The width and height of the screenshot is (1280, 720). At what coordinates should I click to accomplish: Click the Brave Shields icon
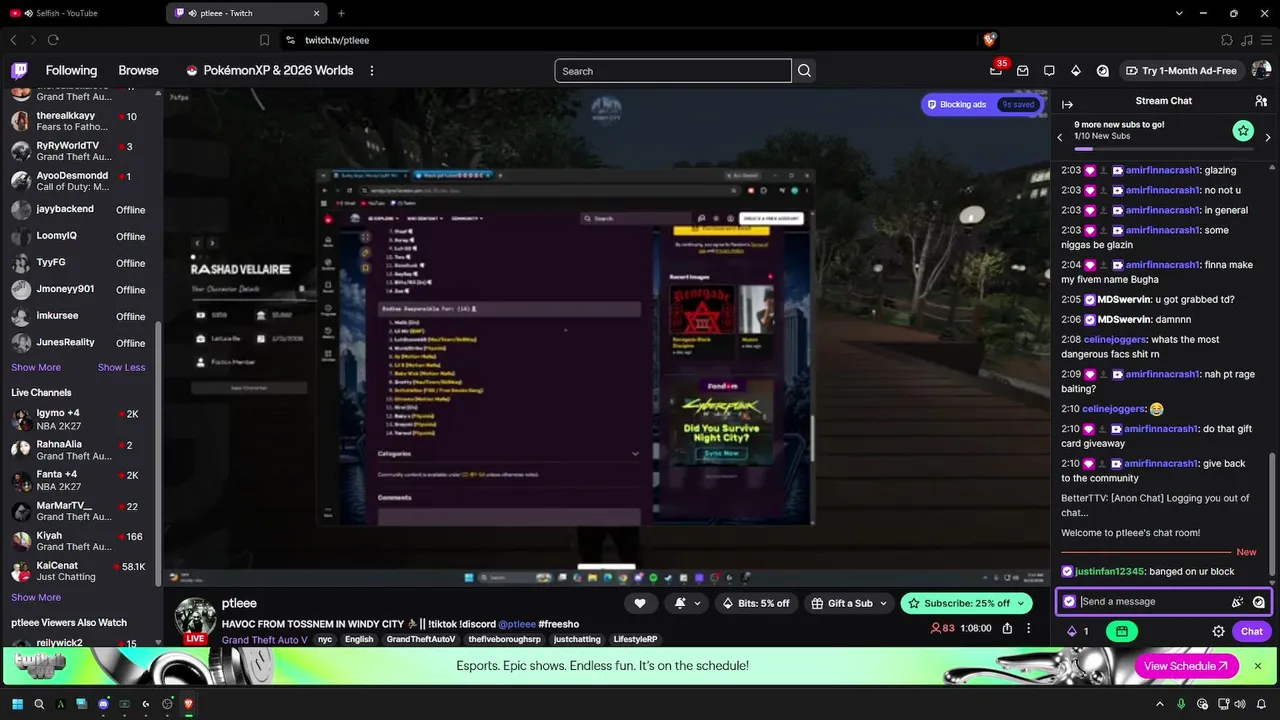989,40
